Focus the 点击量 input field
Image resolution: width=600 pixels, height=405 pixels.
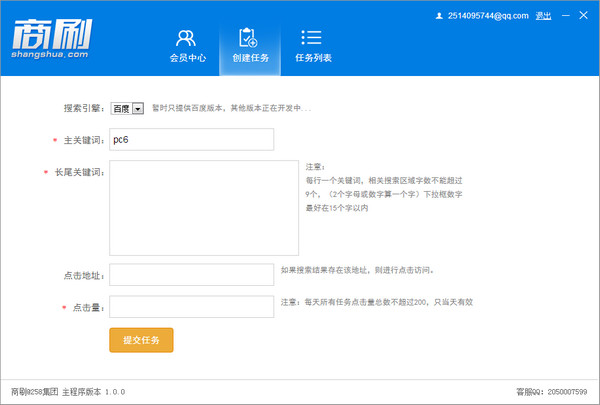(191, 306)
